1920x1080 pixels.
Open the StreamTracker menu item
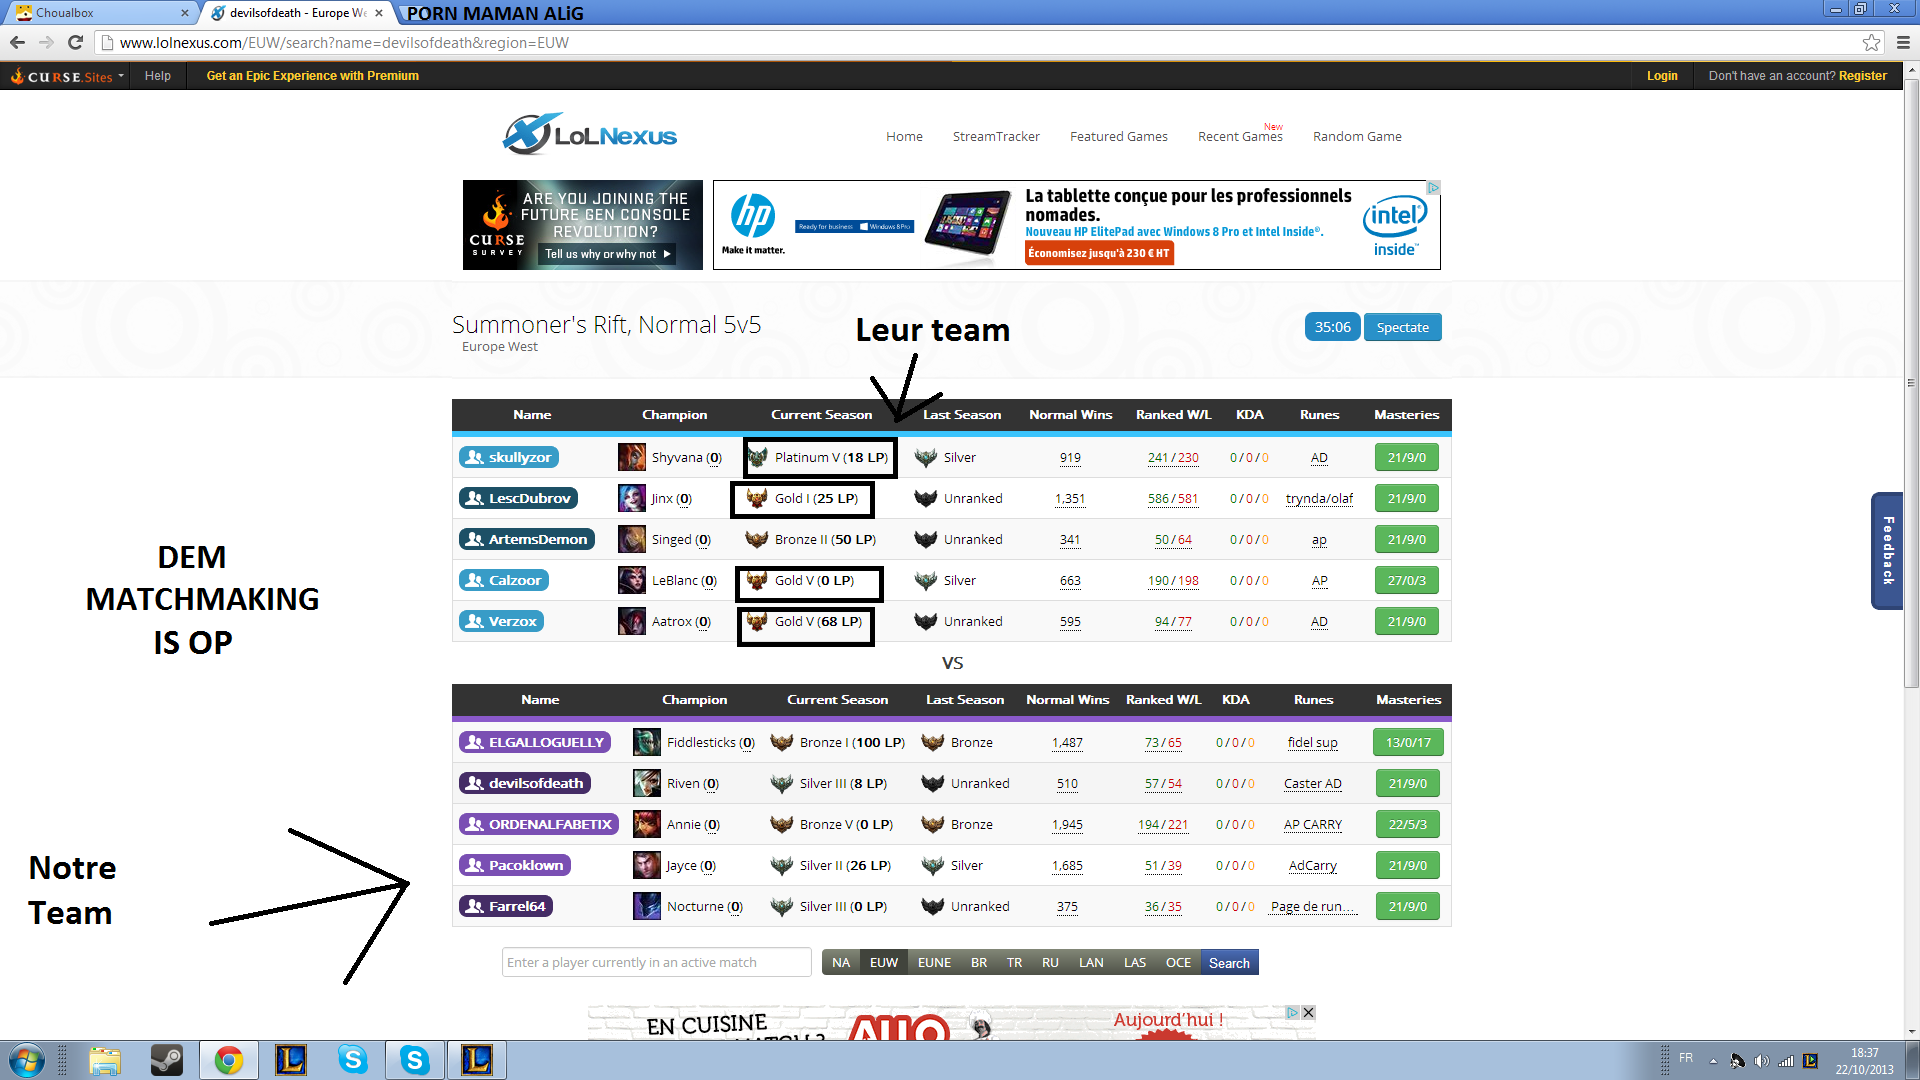[x=995, y=136]
